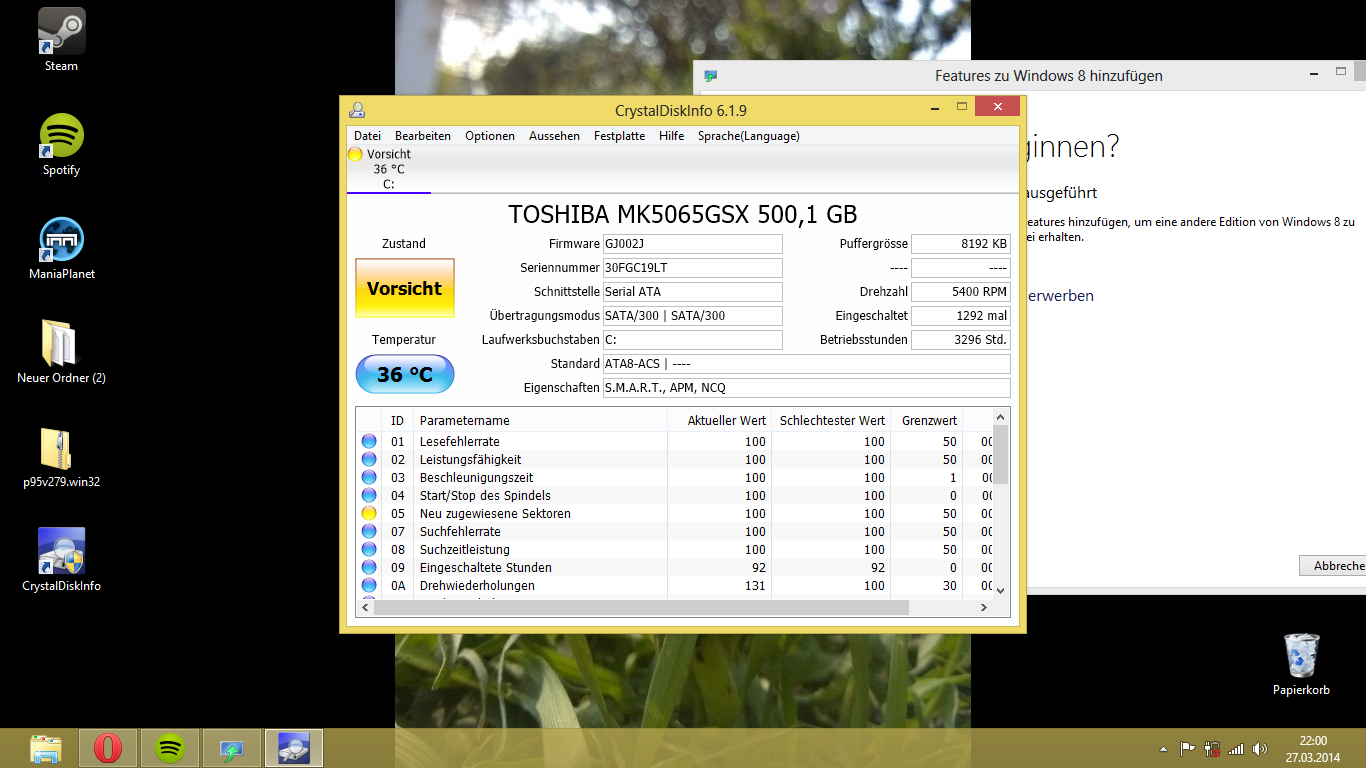Click status icon for Drehwiederholungen row

pyautogui.click(x=369, y=585)
